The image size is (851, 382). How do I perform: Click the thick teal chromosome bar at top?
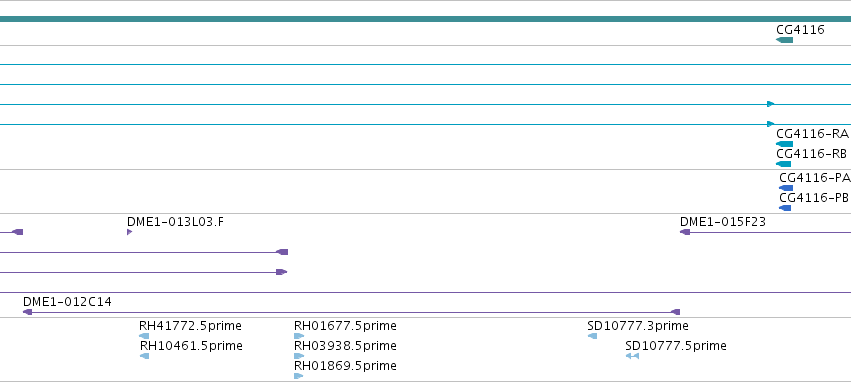(x=426, y=19)
